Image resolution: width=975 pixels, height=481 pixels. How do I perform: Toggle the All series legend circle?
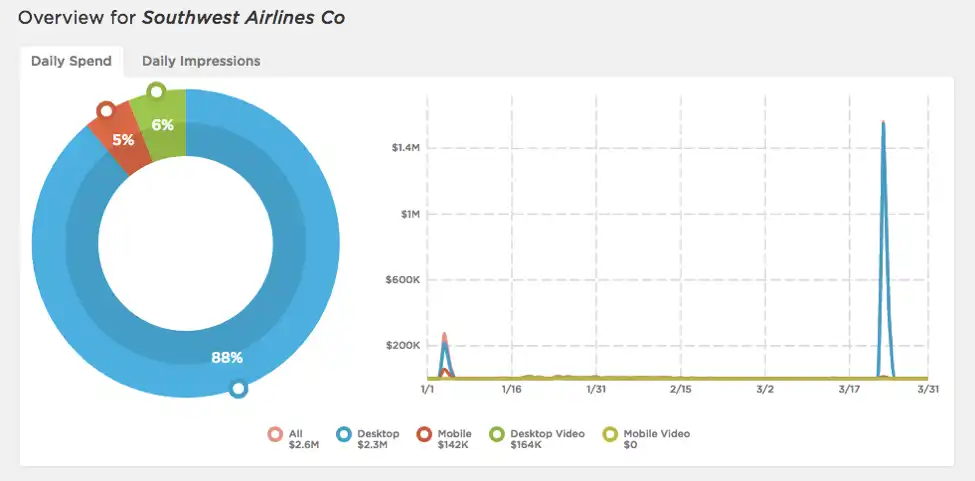[275, 434]
